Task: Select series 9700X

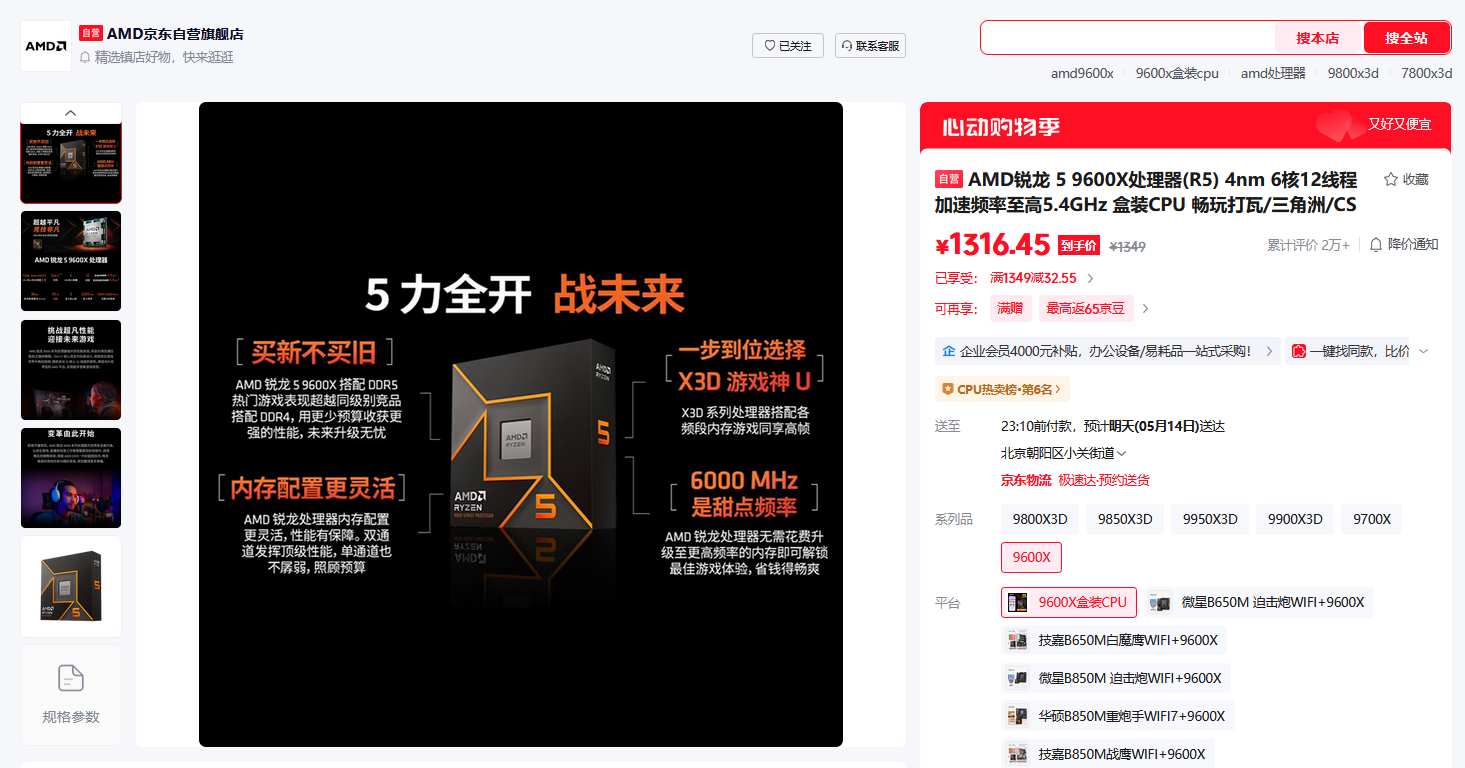Action: pos(1372,519)
